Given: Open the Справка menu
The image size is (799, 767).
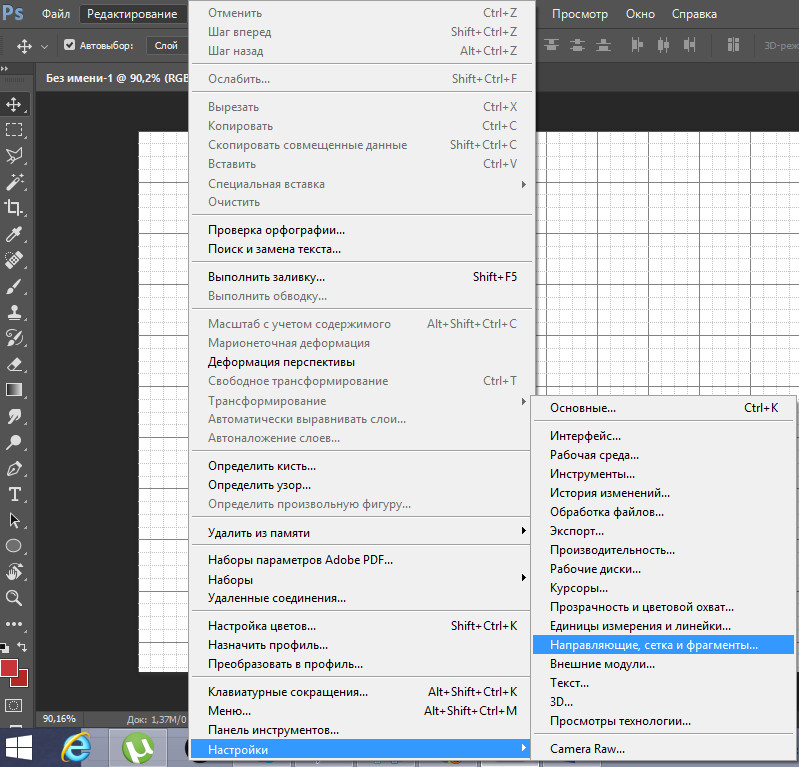Looking at the screenshot, I should [x=694, y=14].
